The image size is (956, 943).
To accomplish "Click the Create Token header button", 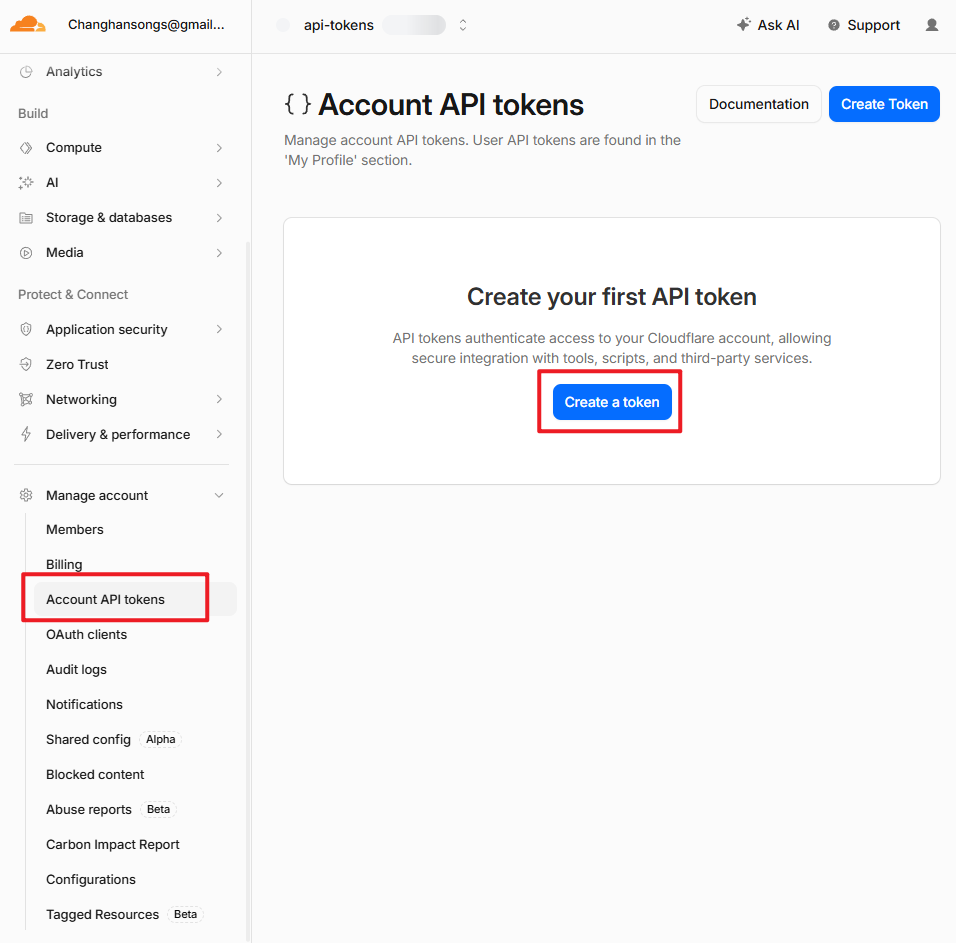I will 884,104.
